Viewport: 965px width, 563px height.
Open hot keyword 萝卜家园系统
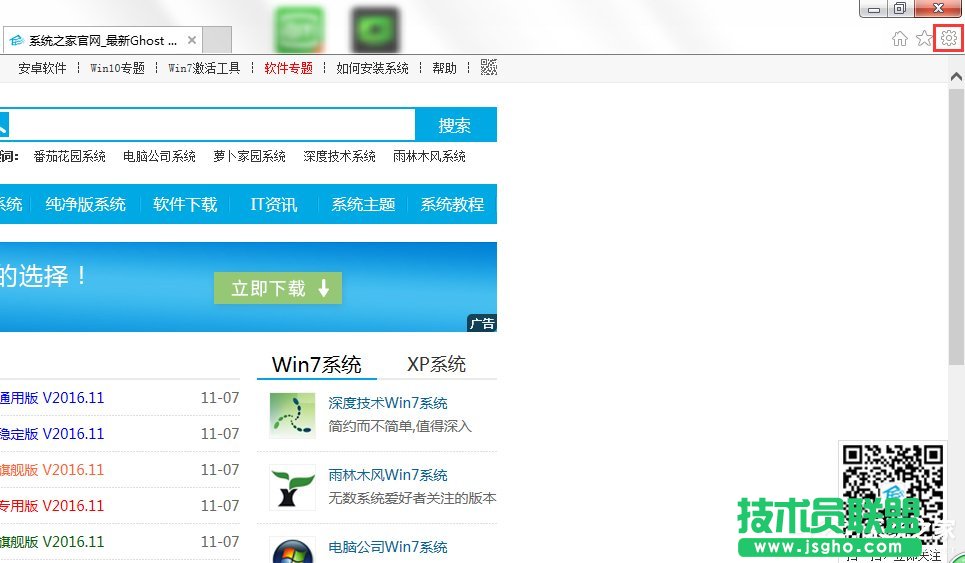pos(249,156)
